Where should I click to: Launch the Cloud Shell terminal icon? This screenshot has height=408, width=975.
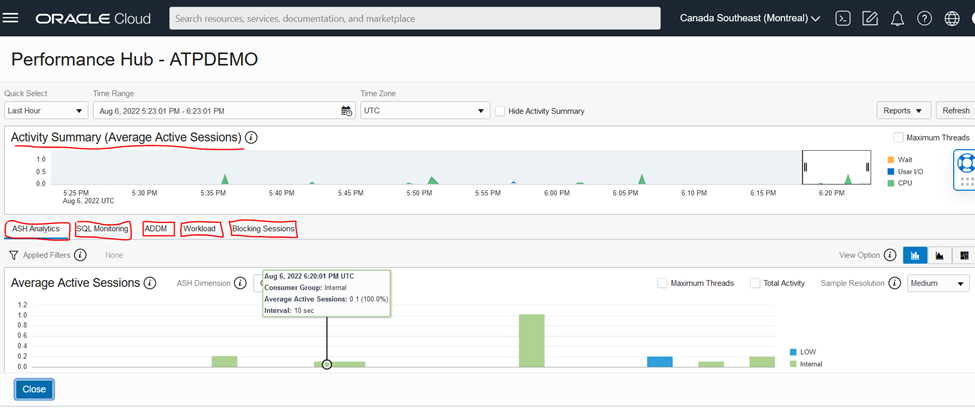843,19
